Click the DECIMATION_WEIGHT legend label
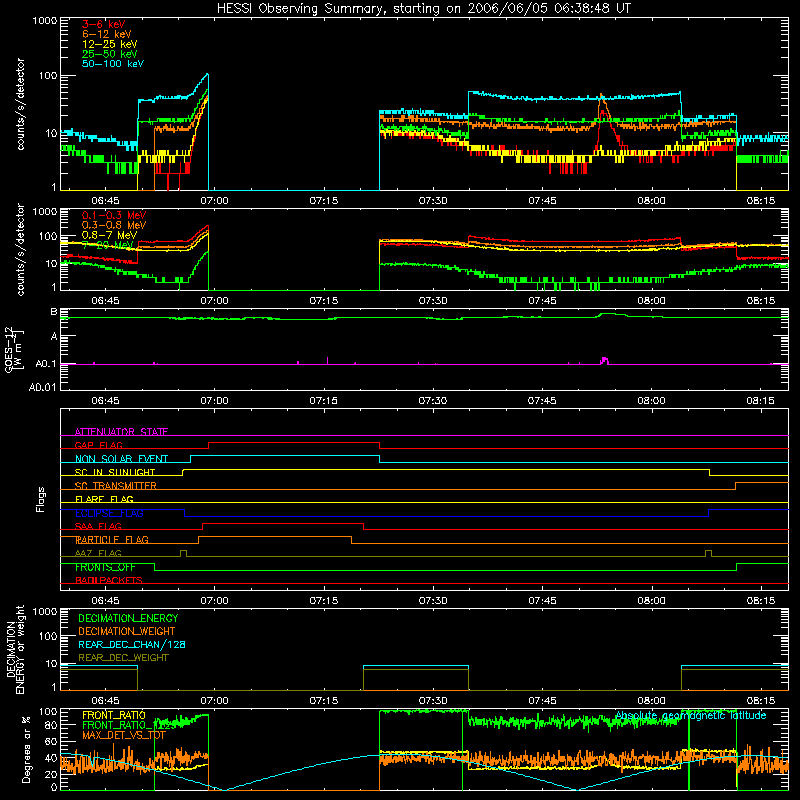800x800 pixels. pos(127,631)
